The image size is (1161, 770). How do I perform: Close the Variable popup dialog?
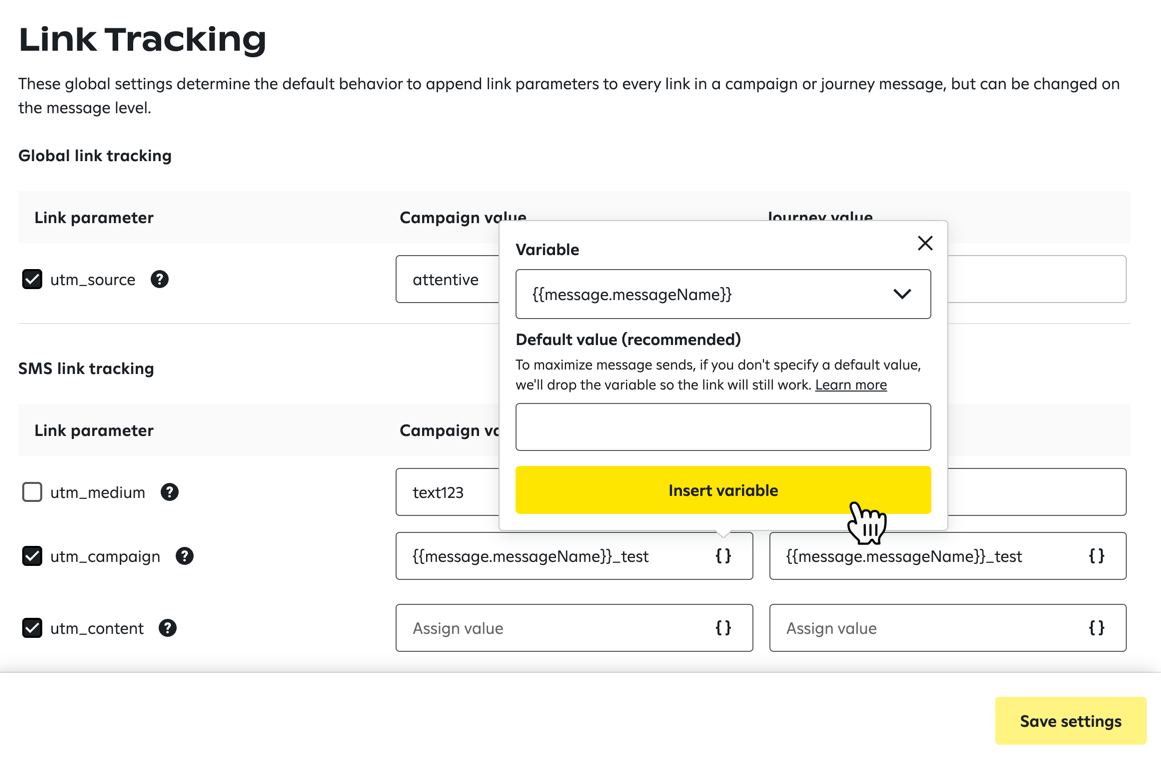(924, 242)
